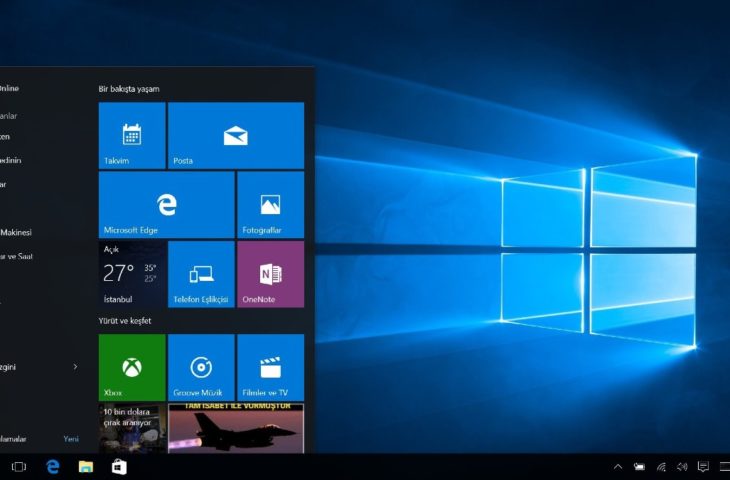Image resolution: width=730 pixels, height=480 pixels.
Task: Launch the Microsoft Edge tile
Action: (x=167, y=205)
